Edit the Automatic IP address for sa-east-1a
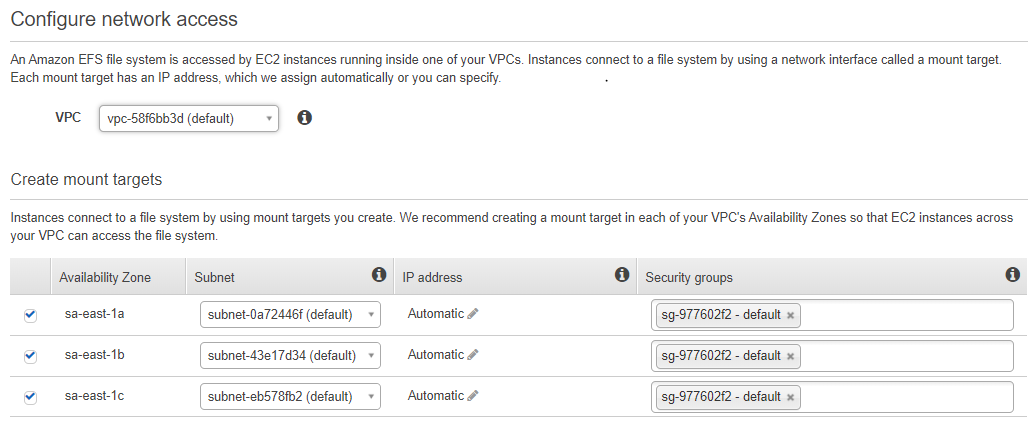This screenshot has width=1031, height=422. click(x=472, y=314)
